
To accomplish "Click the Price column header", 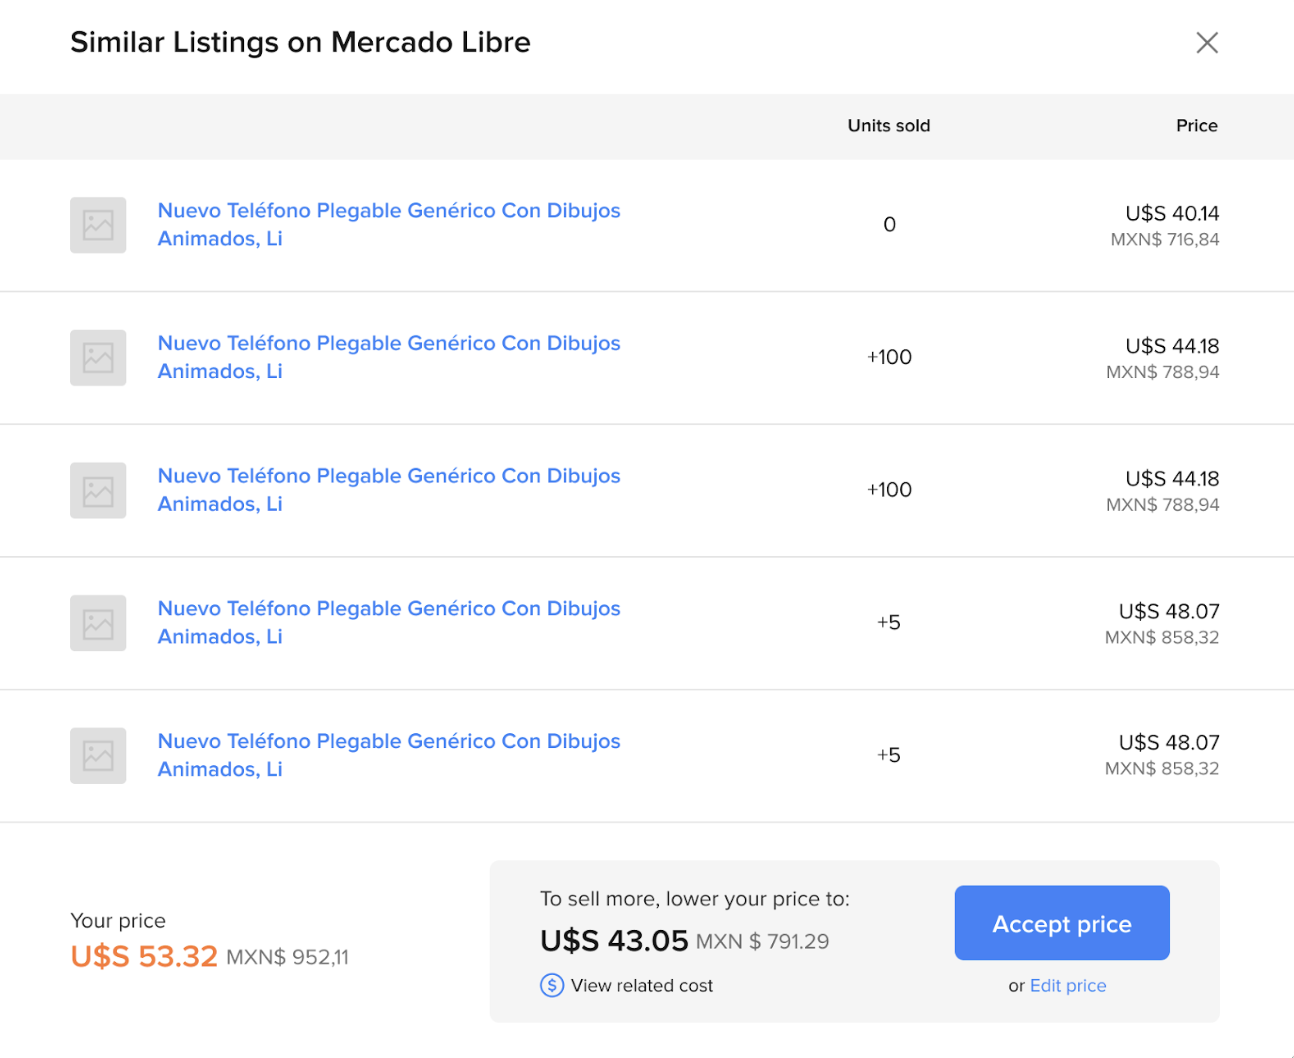I will 1197,126.
